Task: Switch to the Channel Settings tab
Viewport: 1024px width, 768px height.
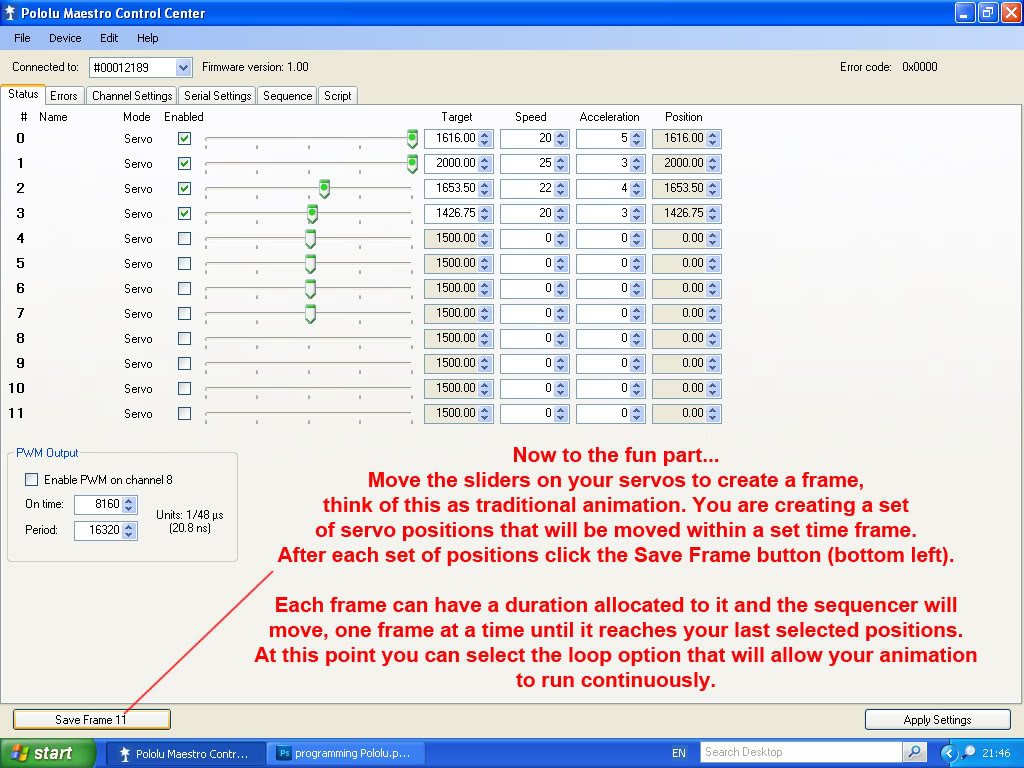Action: click(132, 96)
